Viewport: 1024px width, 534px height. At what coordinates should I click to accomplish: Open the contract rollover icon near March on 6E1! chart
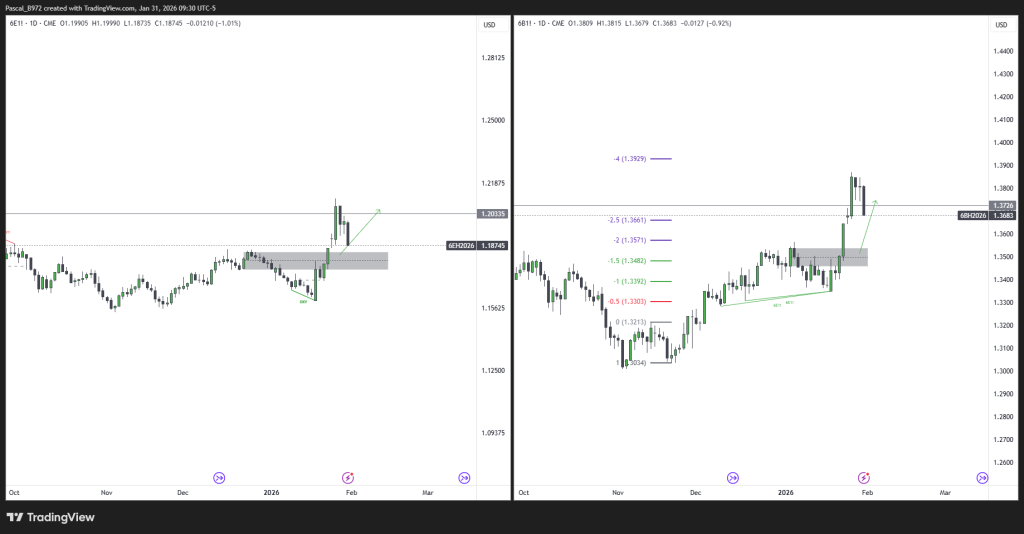464,478
